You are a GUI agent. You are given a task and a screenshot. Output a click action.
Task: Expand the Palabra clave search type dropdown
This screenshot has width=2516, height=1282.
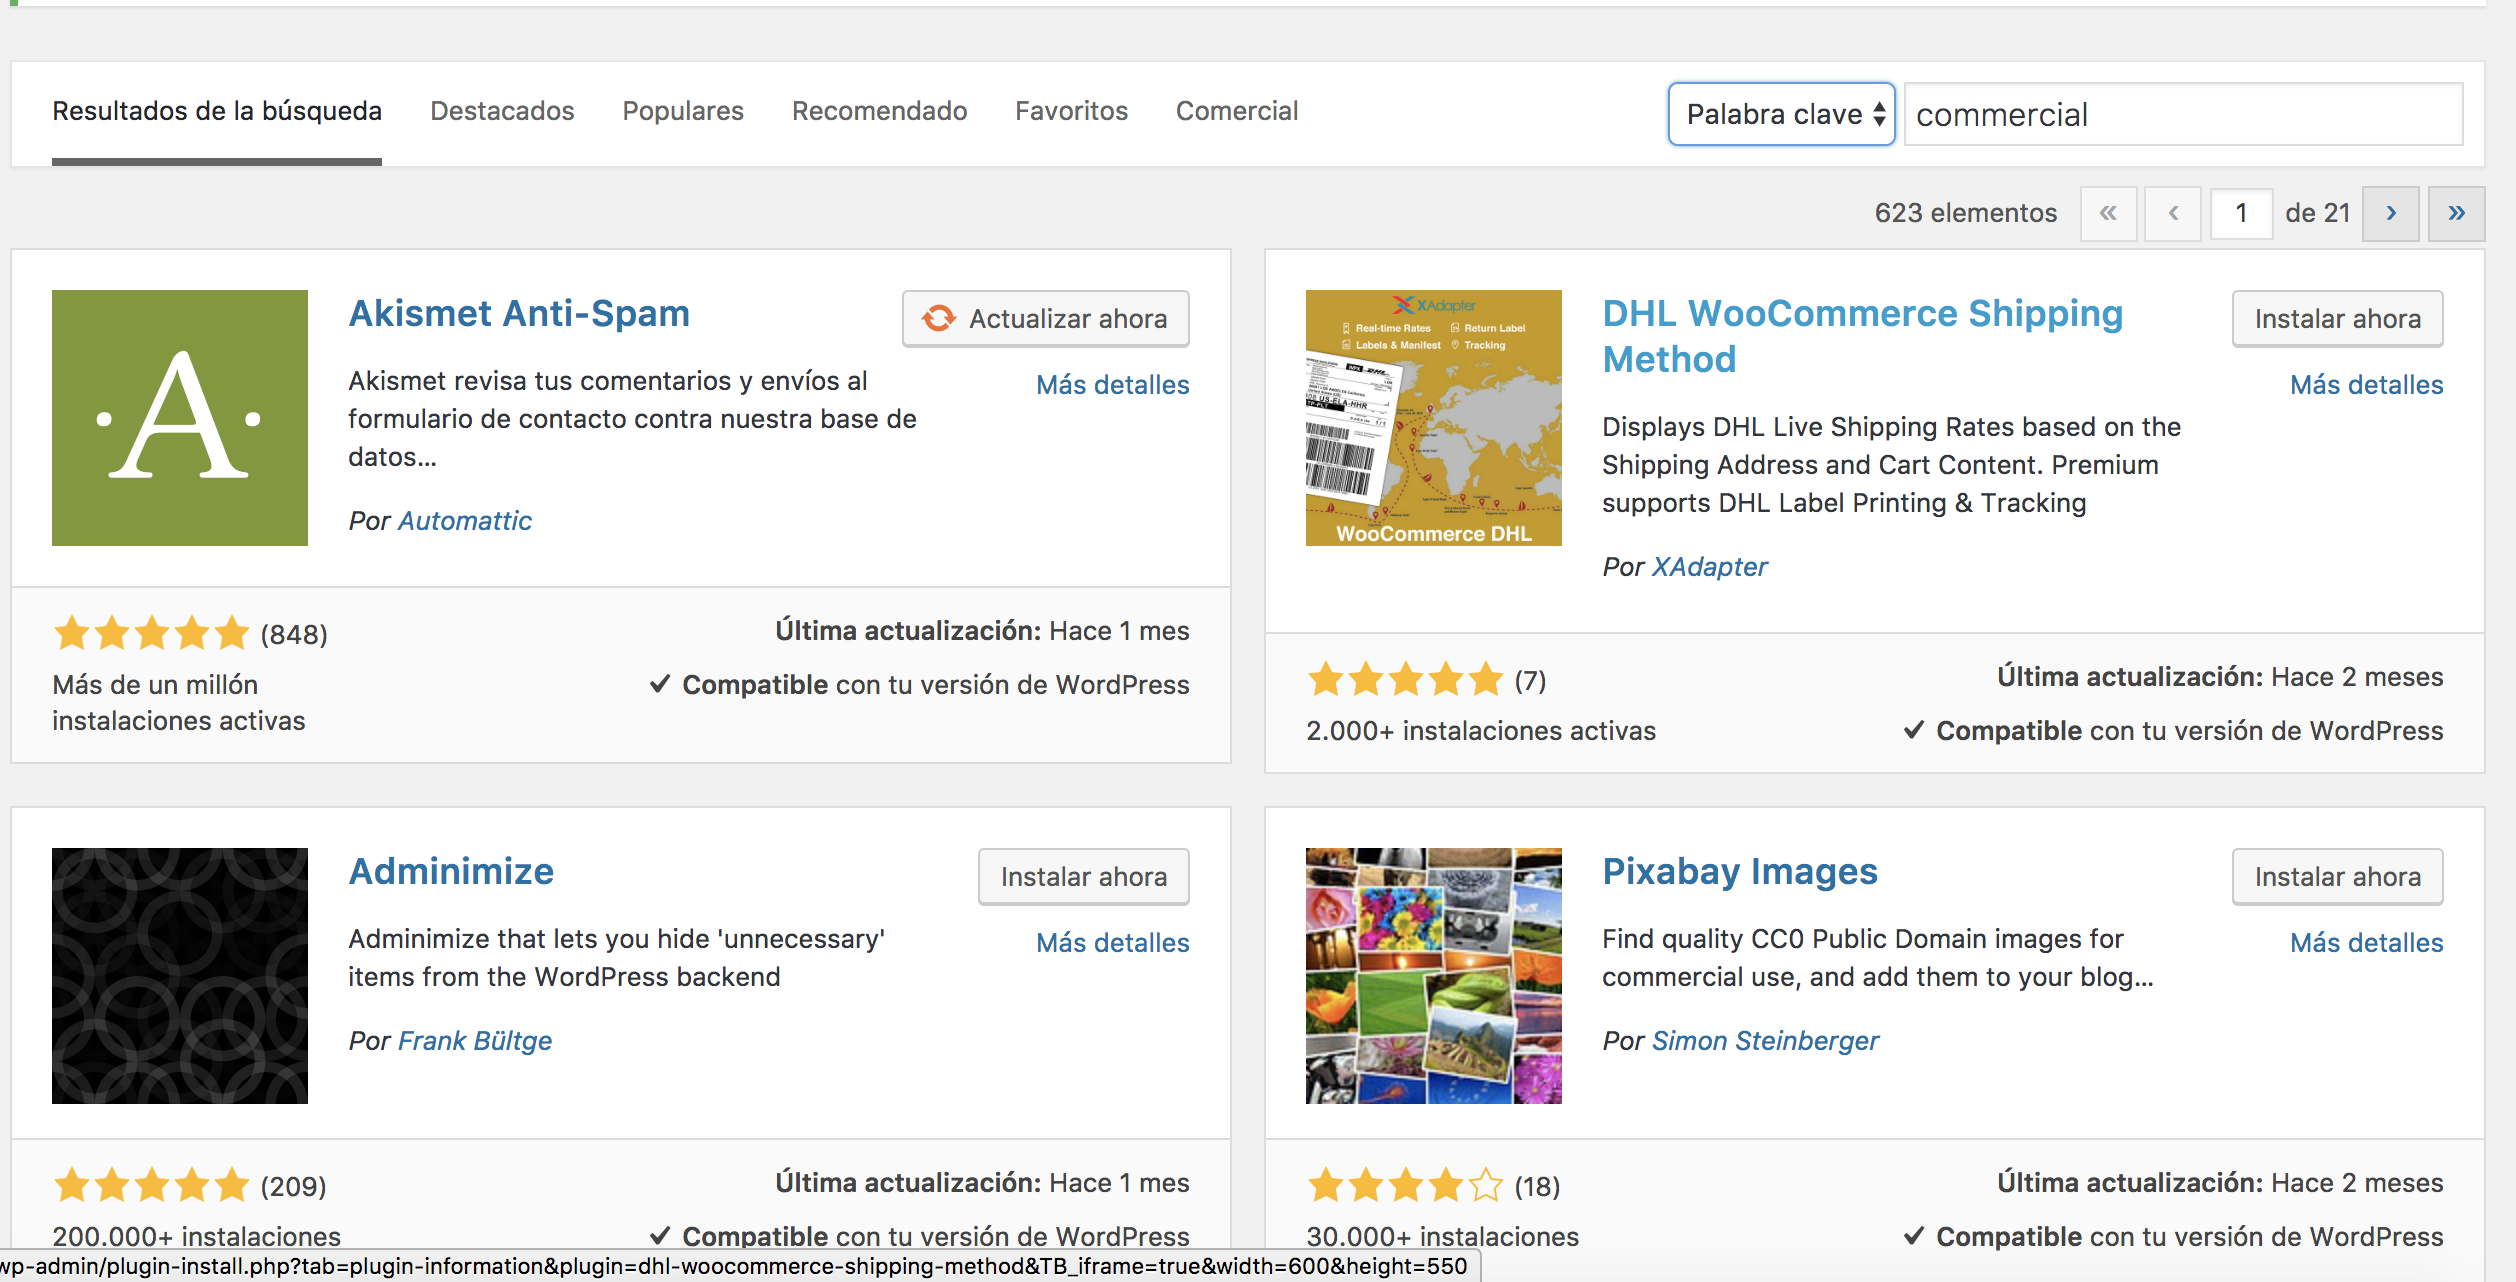1782,114
